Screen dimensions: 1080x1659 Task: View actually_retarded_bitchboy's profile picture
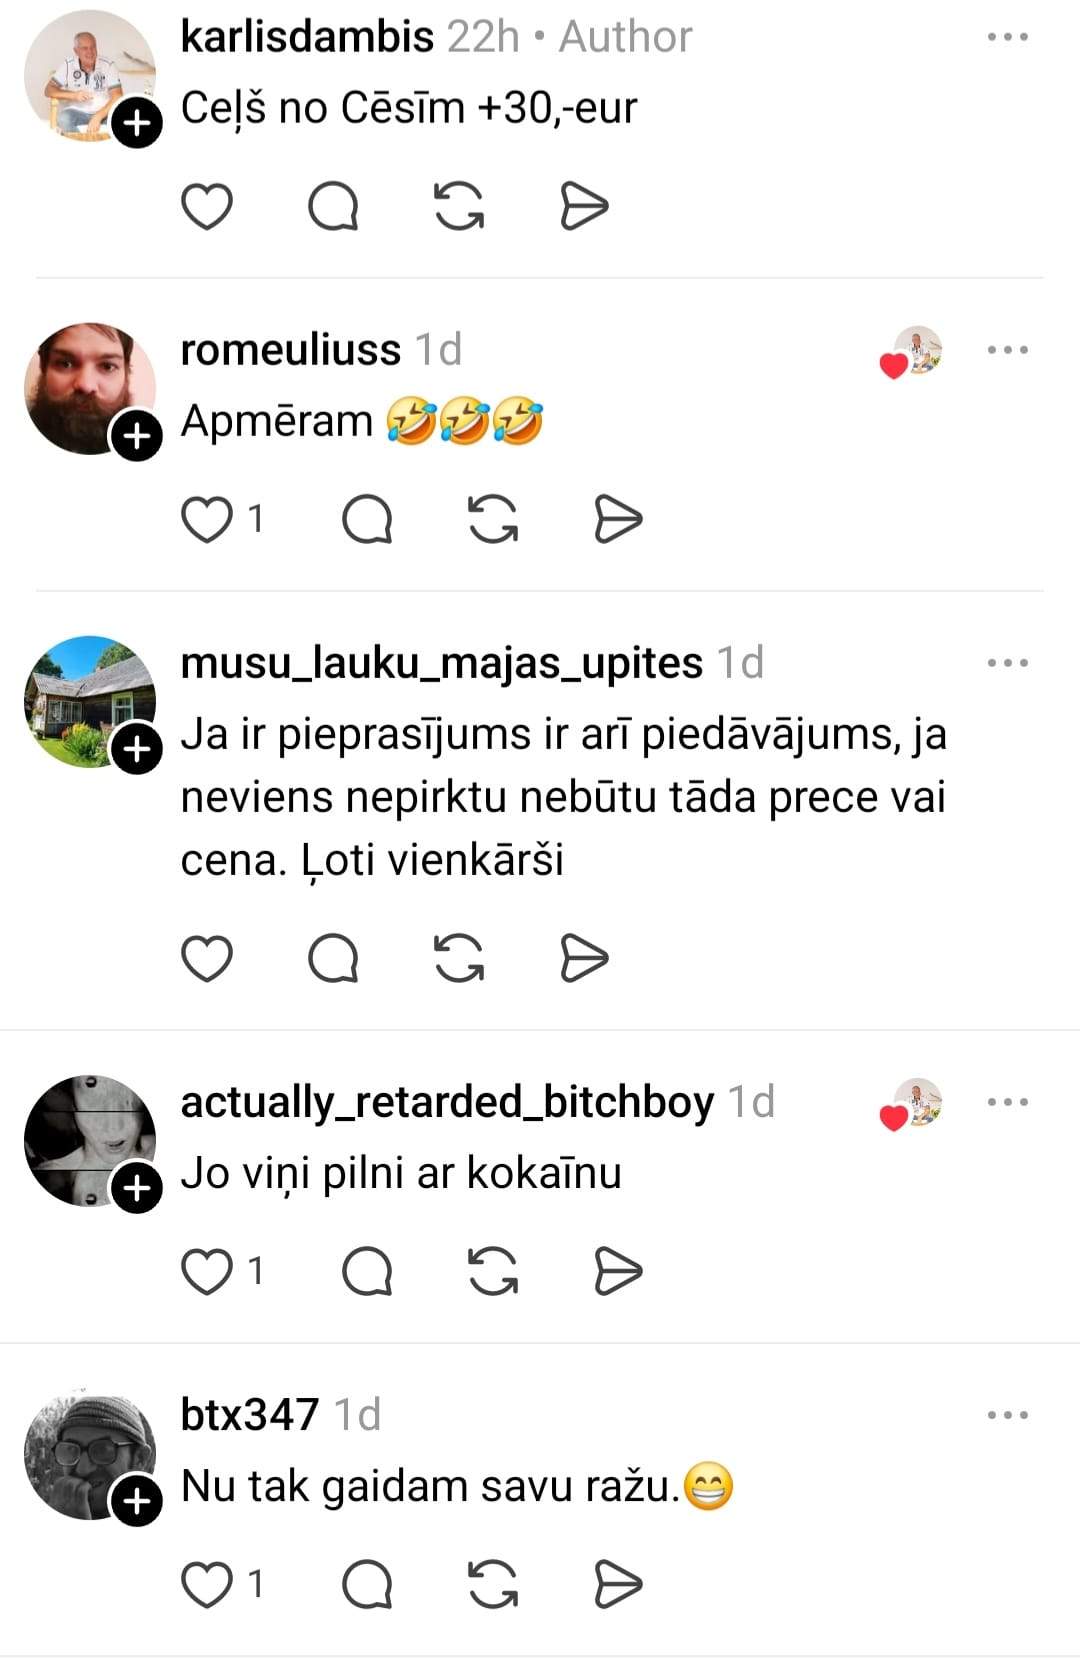pyautogui.click(x=90, y=1141)
